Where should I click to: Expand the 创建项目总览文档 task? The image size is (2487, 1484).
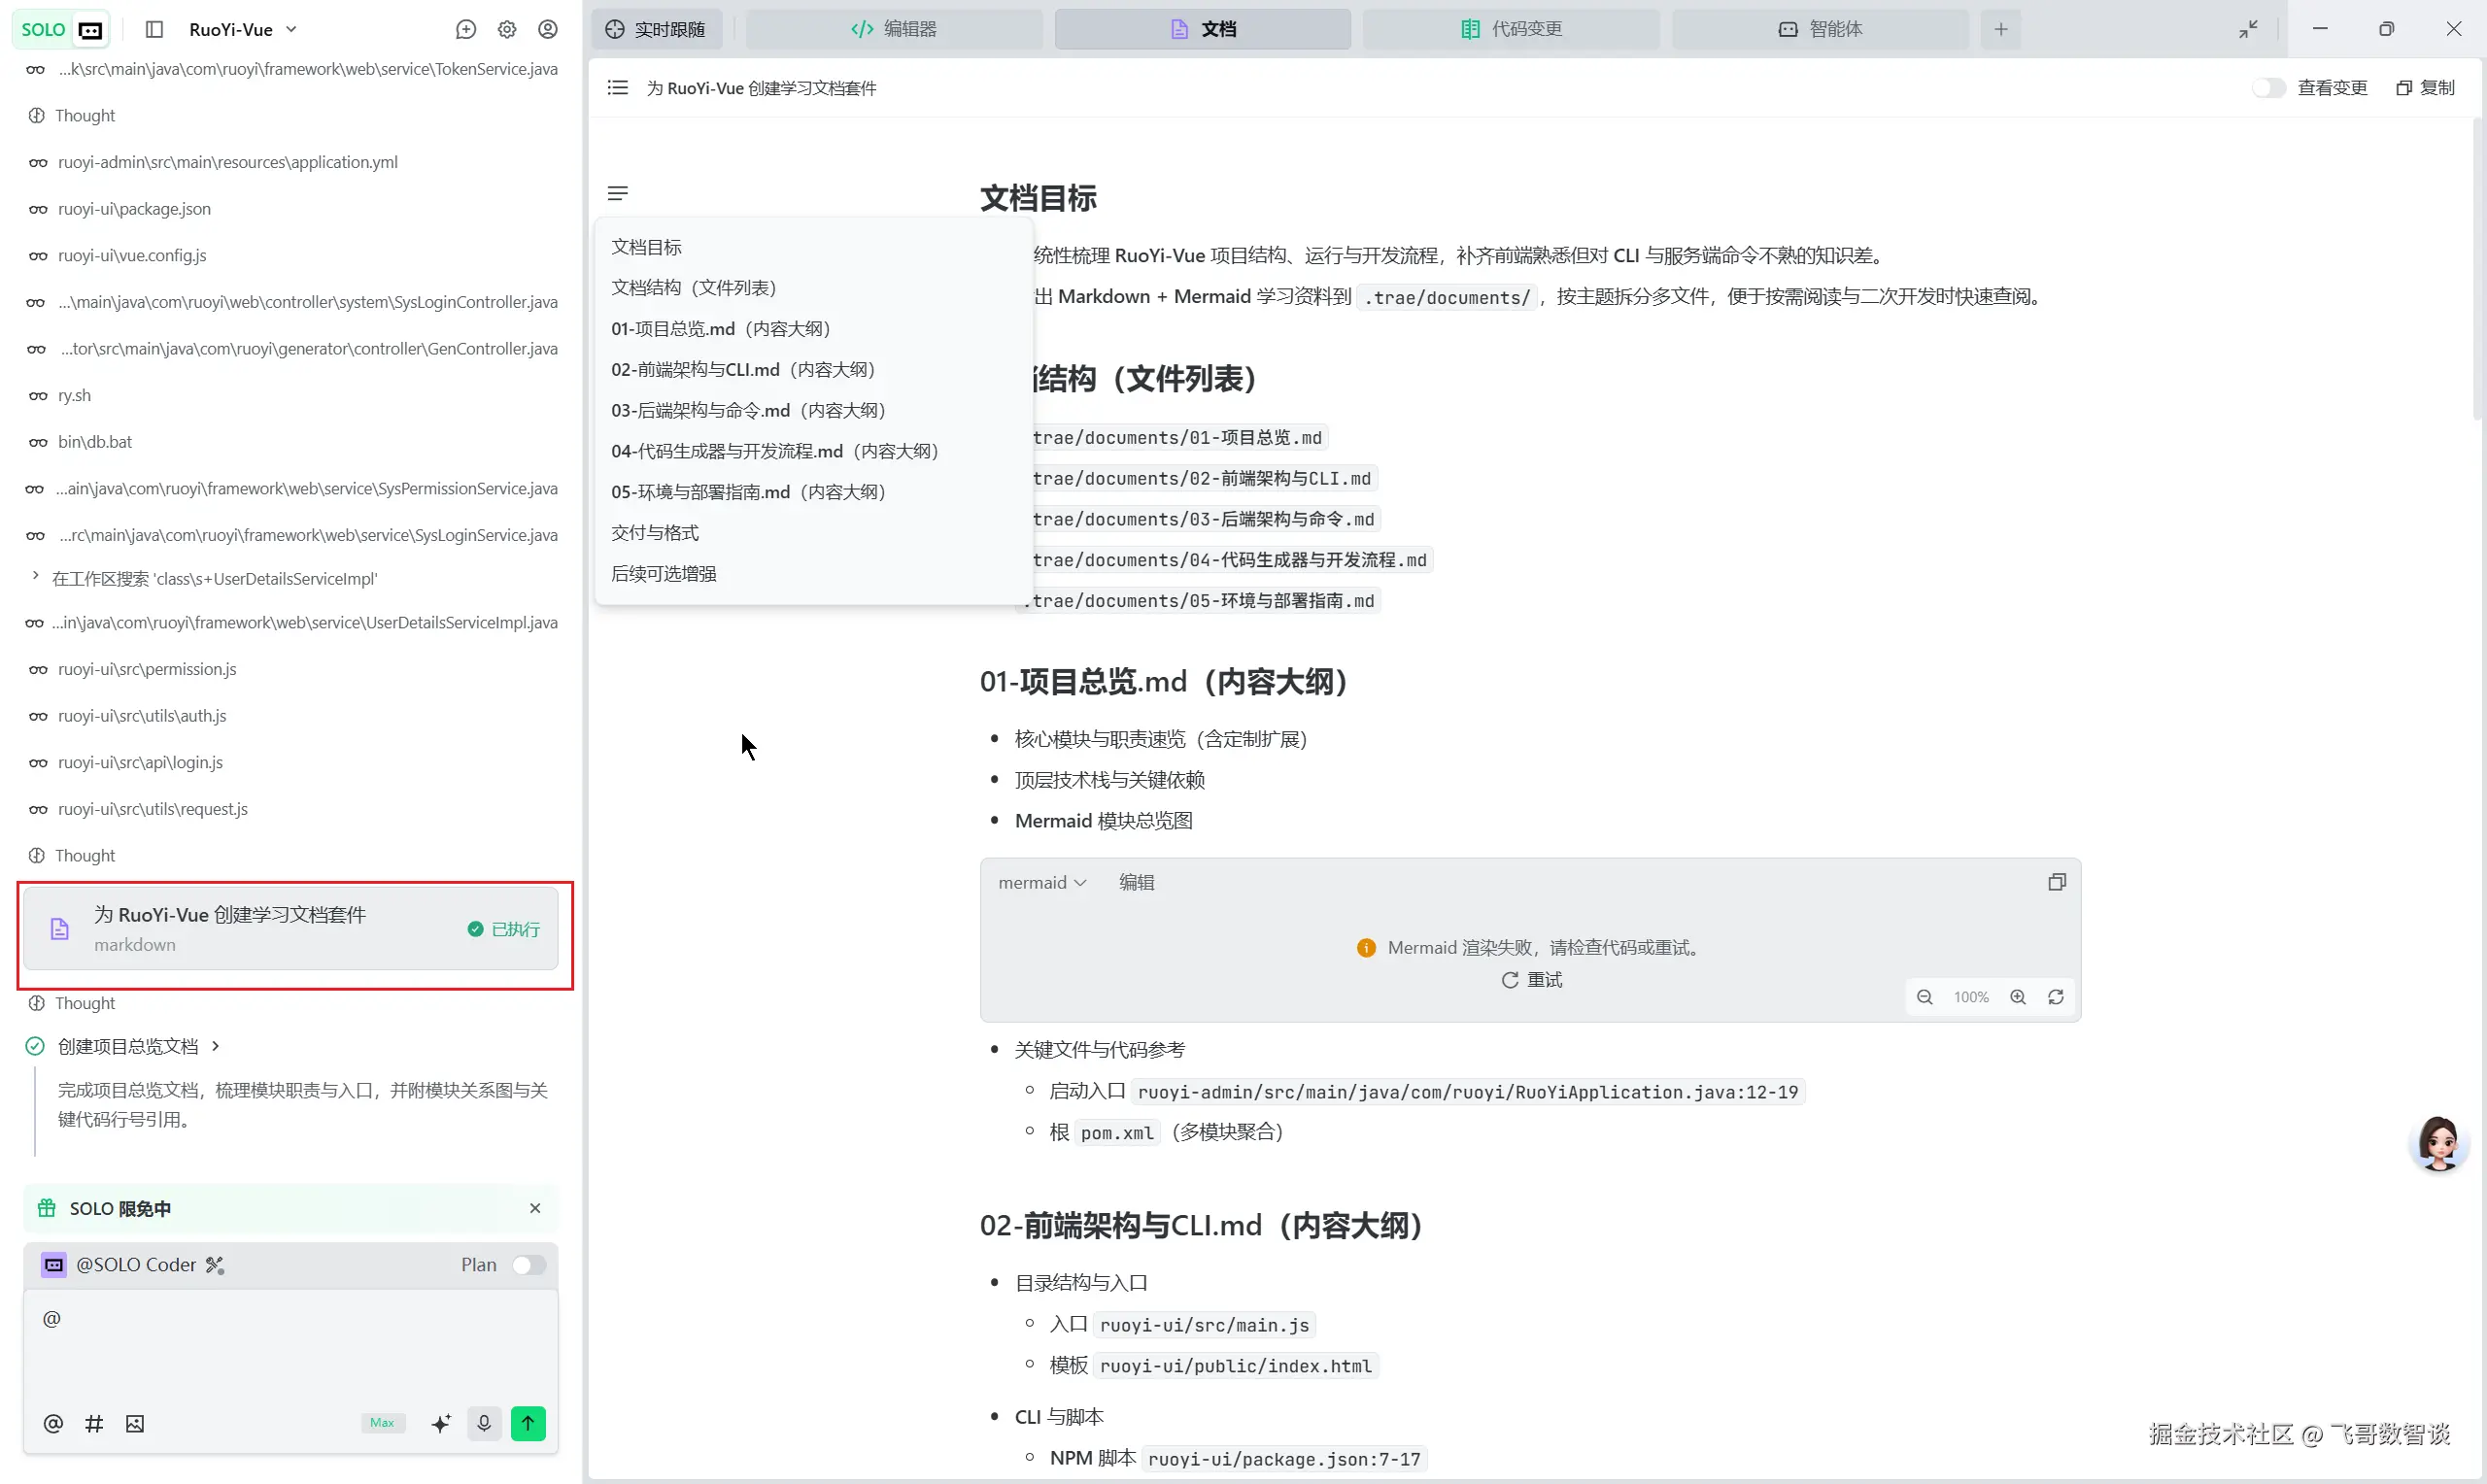coord(215,1046)
